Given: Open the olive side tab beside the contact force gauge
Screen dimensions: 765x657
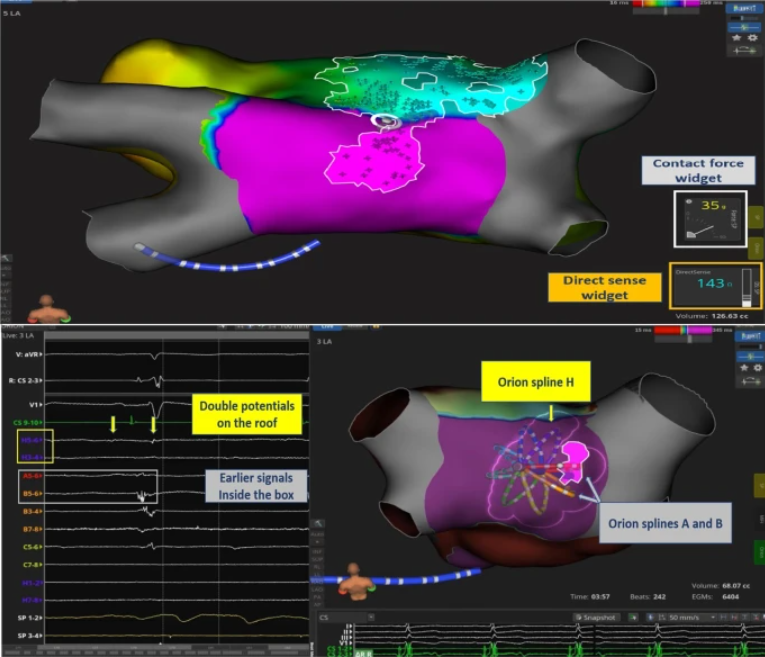Looking at the screenshot, I should point(757,218).
